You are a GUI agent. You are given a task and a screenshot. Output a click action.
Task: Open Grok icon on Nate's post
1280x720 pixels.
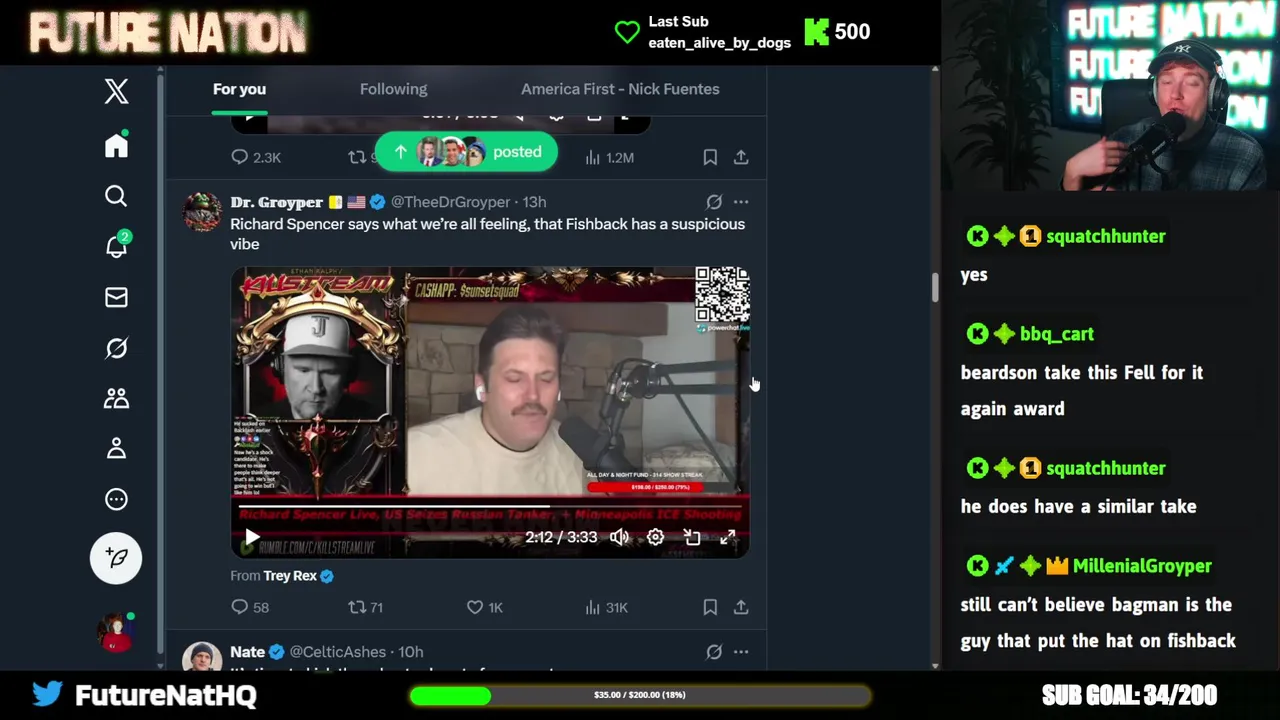pos(714,652)
